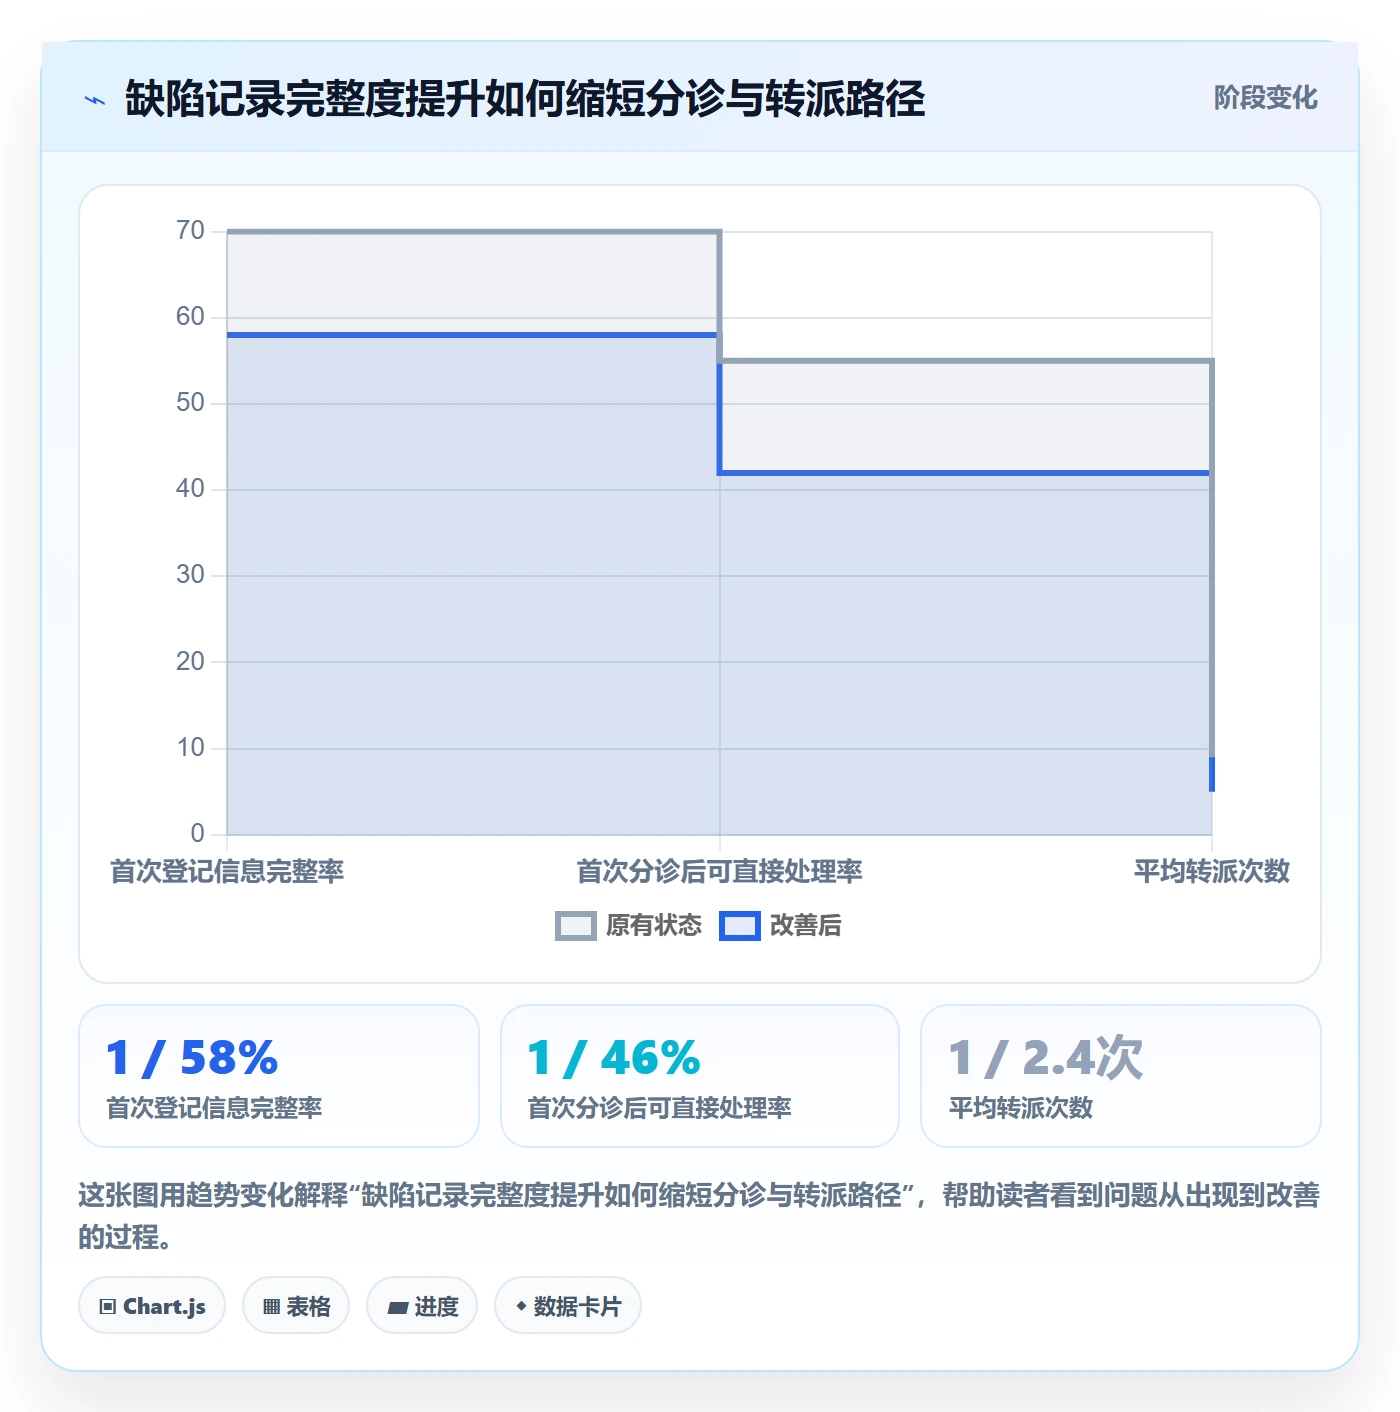Image resolution: width=1400 pixels, height=1412 pixels.
Task: Click the "1 / 58%" stat value
Action: pyautogui.click(x=192, y=1057)
